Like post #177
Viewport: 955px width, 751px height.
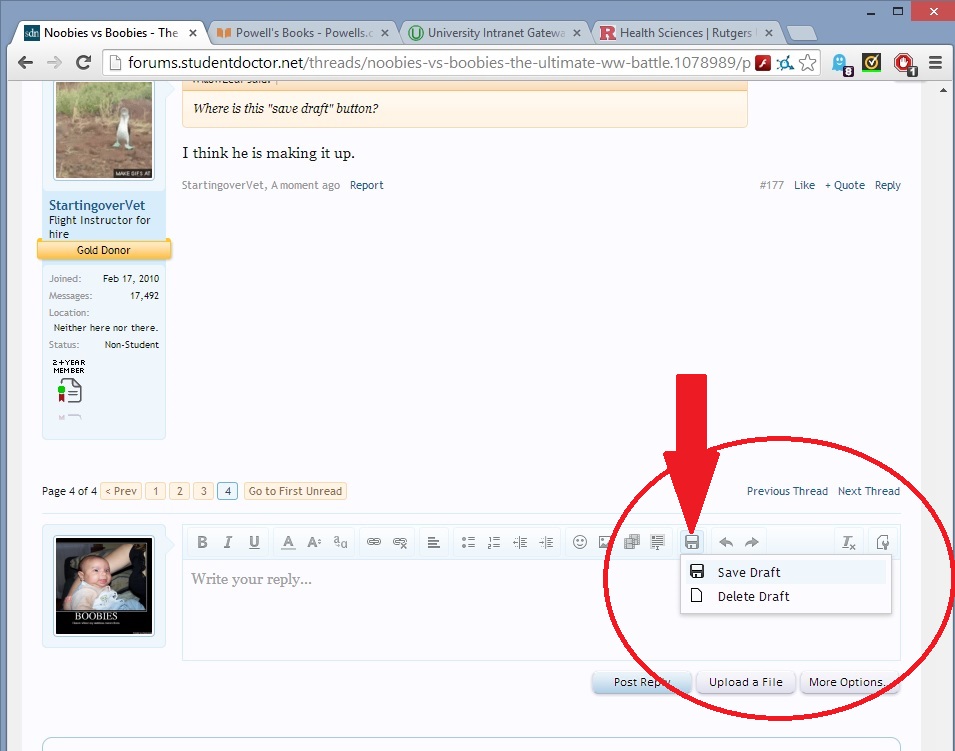coord(805,185)
